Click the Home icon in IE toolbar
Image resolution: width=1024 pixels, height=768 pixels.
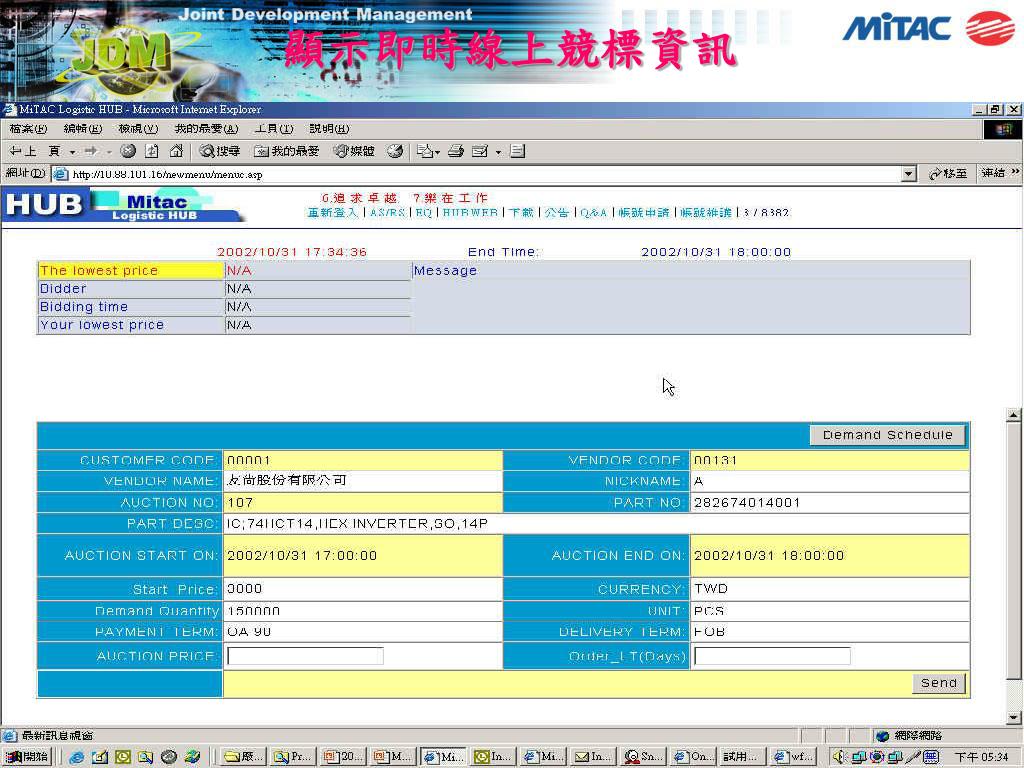tap(176, 152)
